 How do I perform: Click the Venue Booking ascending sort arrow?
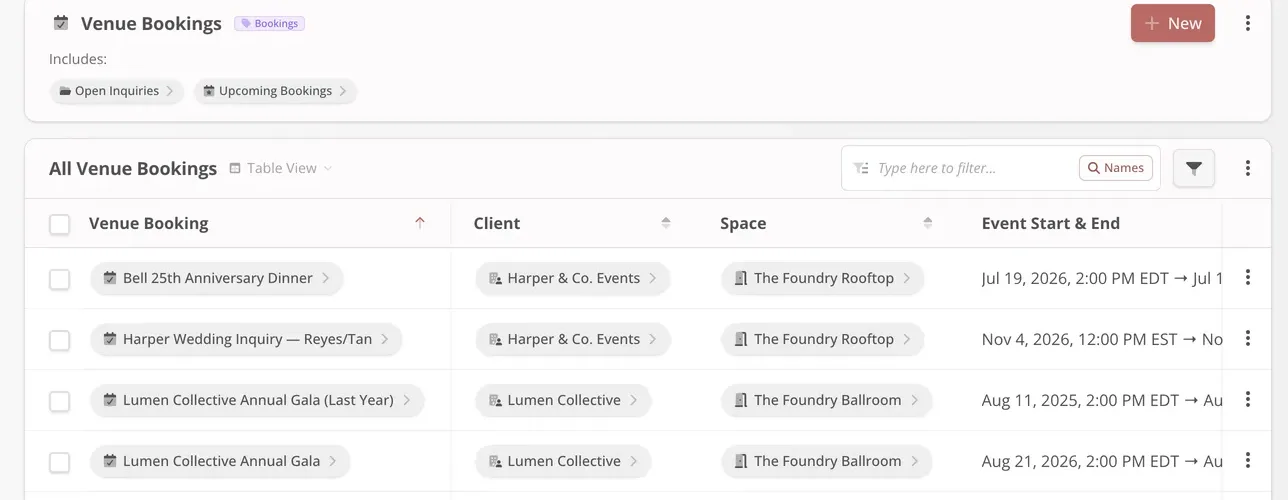pyautogui.click(x=420, y=223)
